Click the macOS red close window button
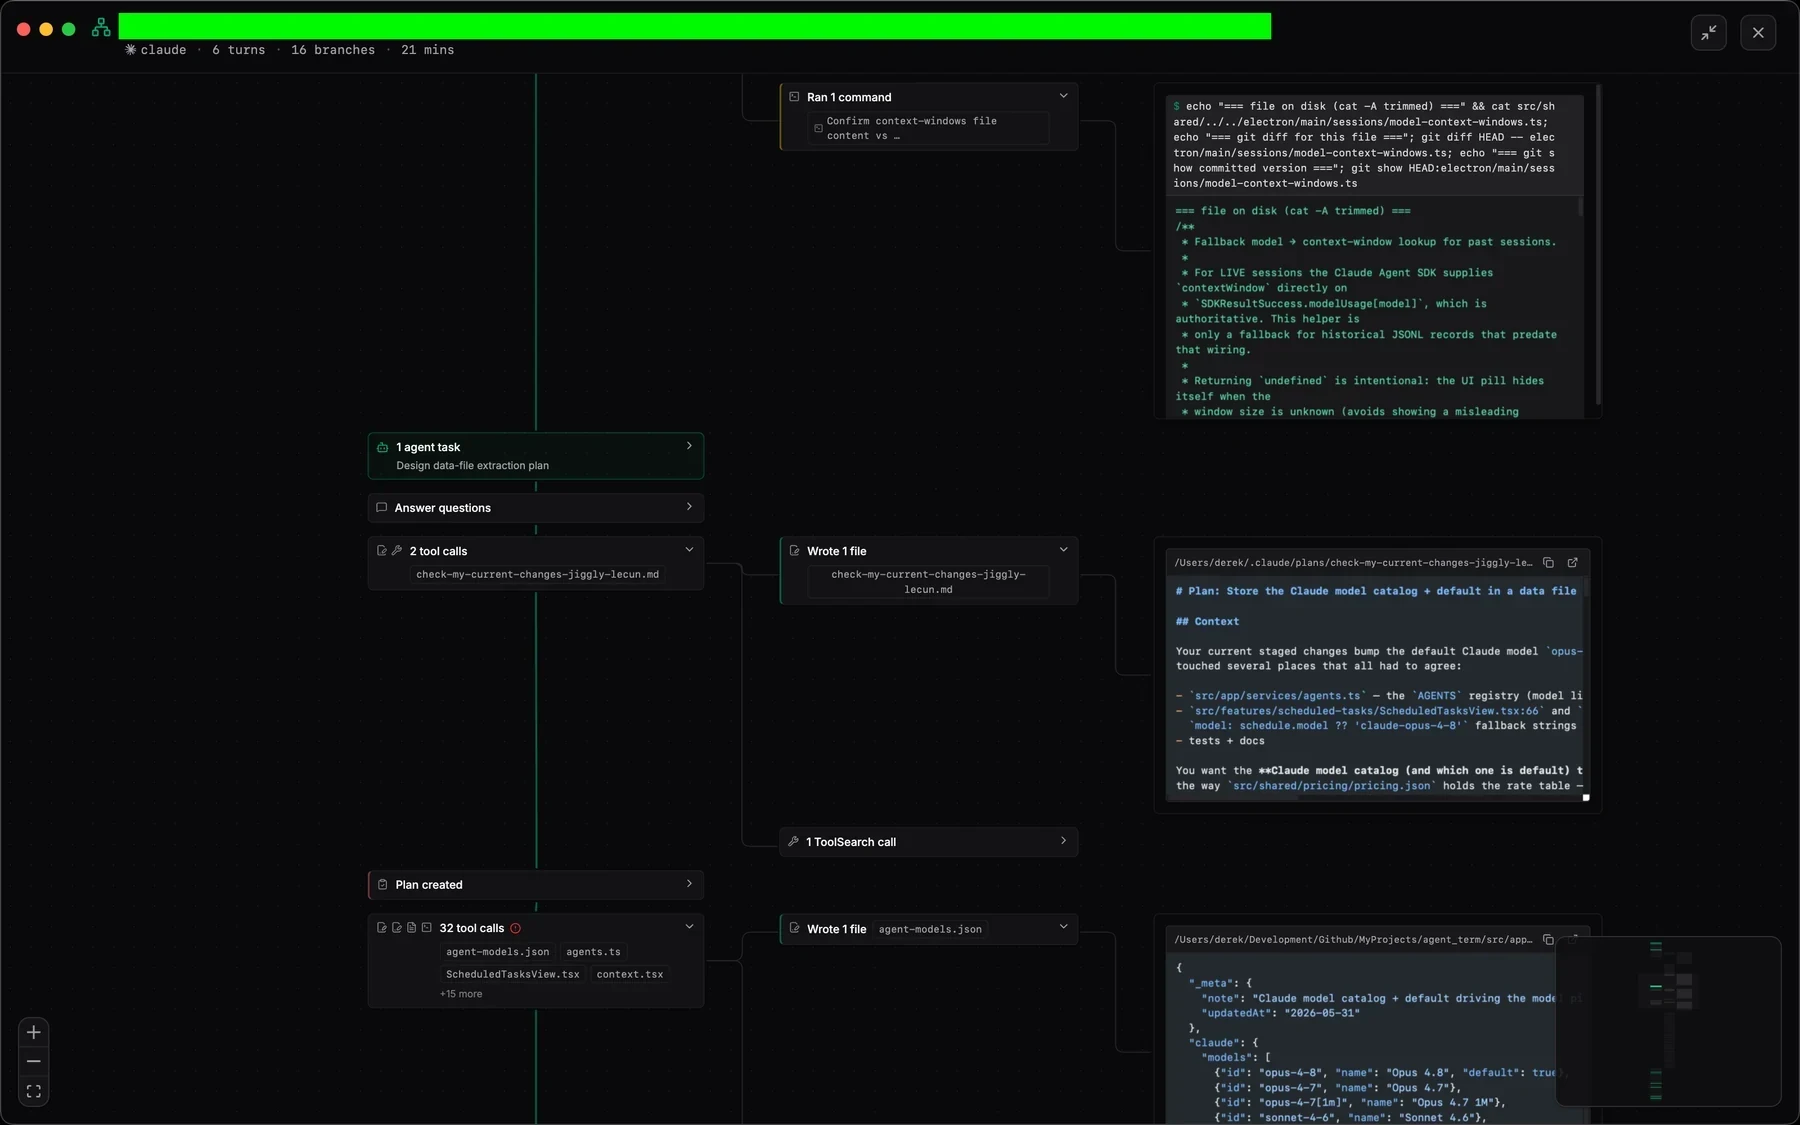The image size is (1800, 1125). click(23, 29)
